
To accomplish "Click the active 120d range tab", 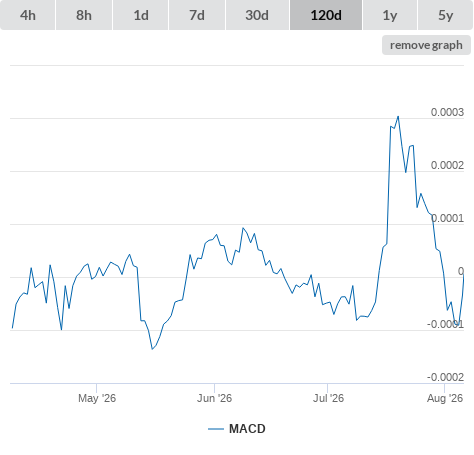I will 326,15.
